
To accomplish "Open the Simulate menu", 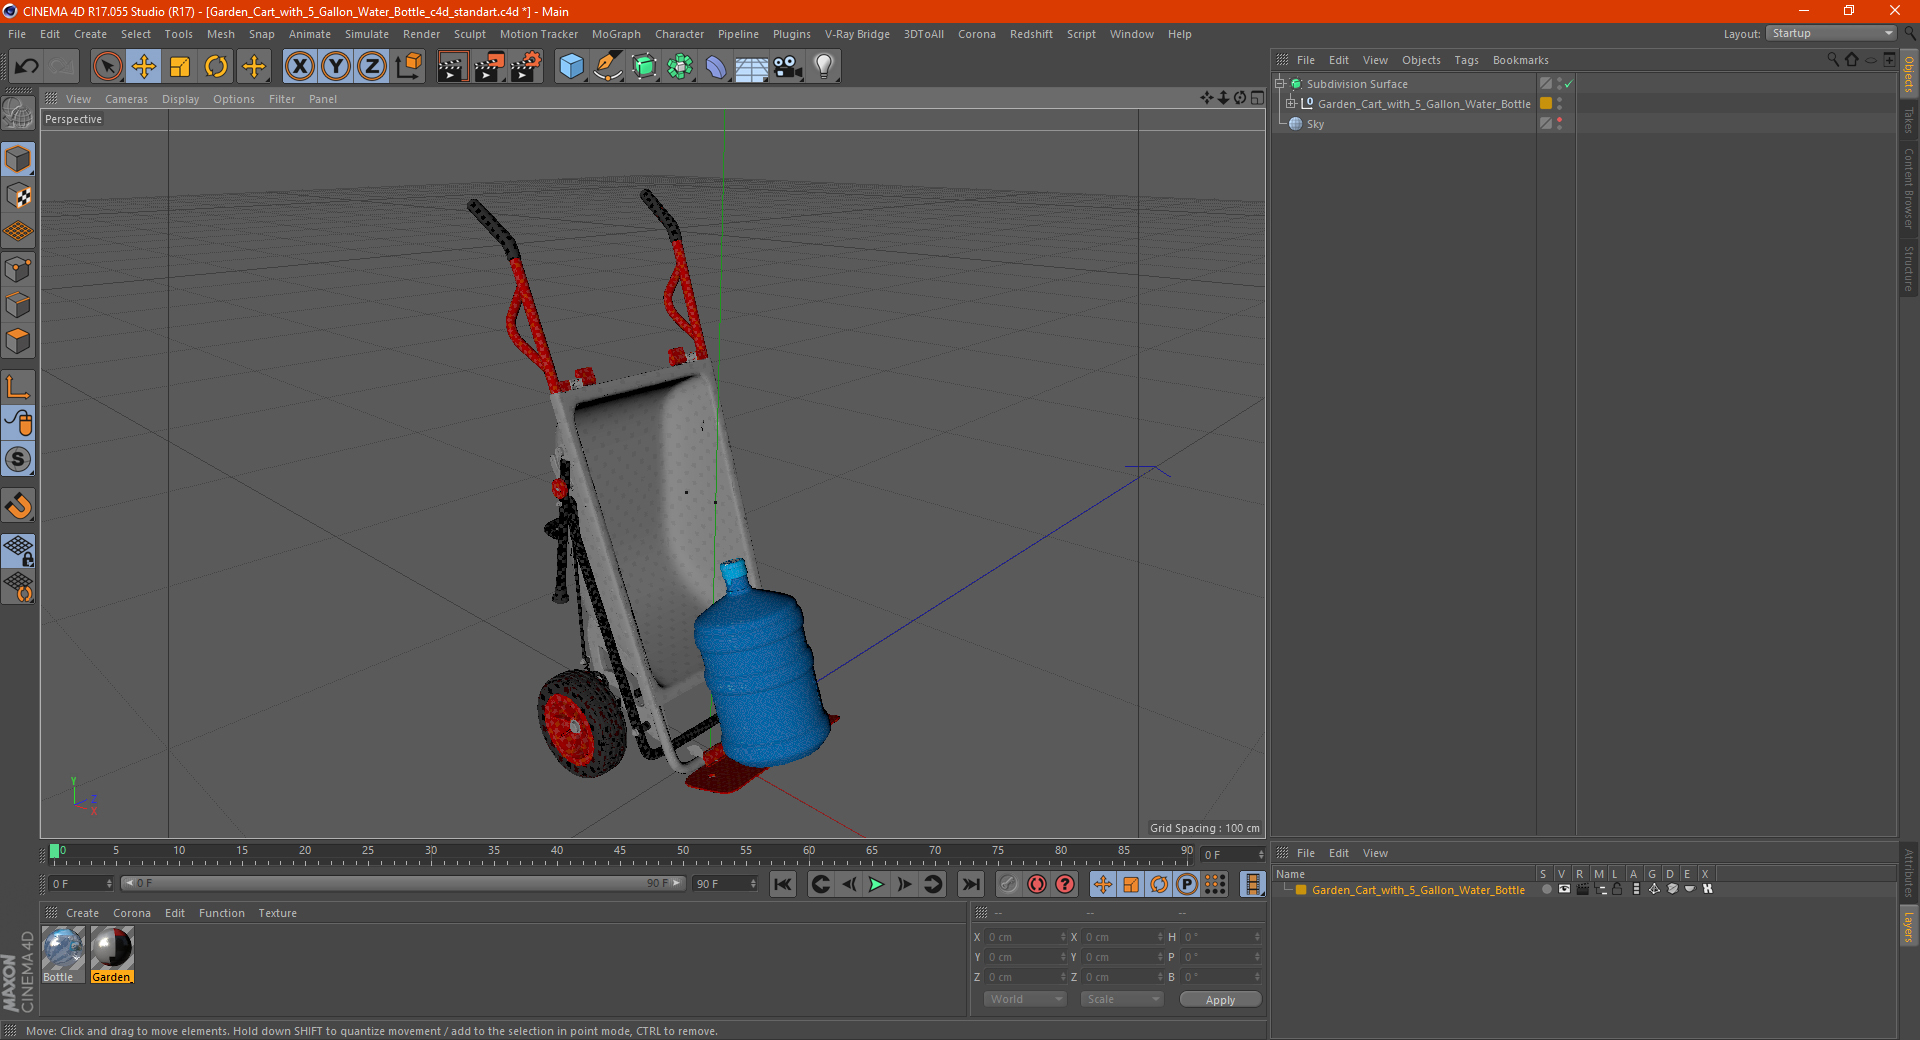I will pos(366,34).
